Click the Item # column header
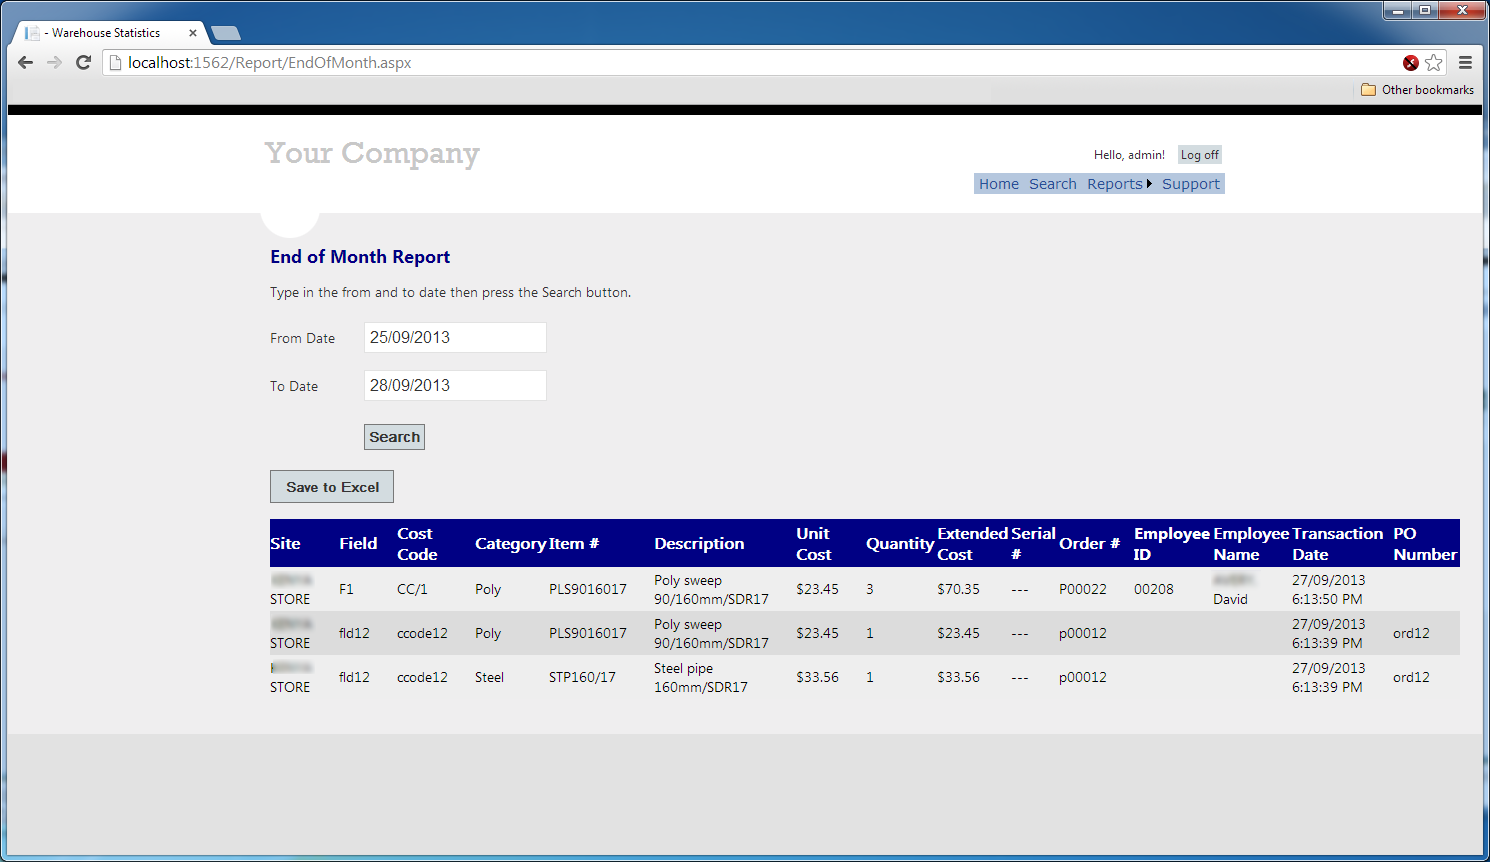Viewport: 1490px width, 862px height. [x=574, y=544]
